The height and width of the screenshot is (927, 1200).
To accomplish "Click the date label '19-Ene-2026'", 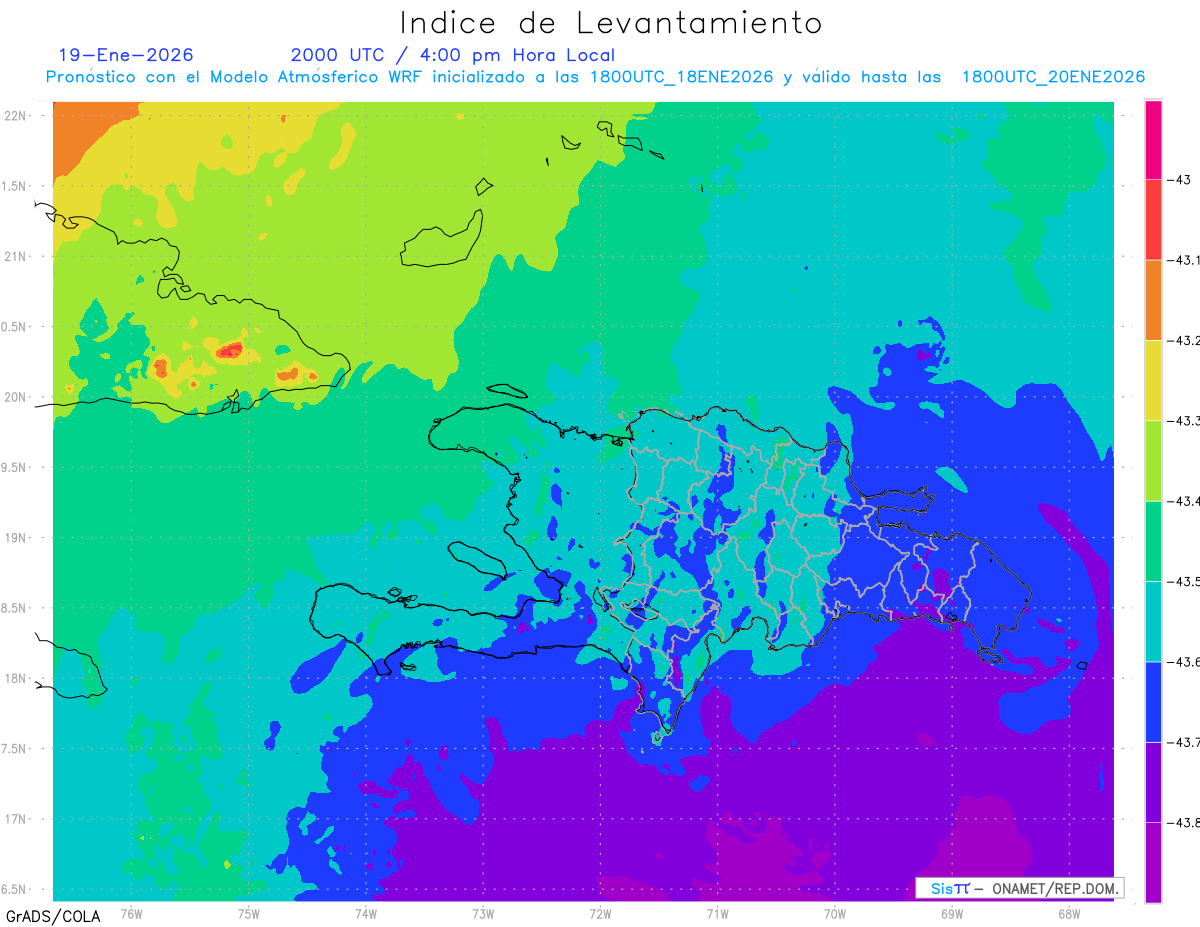I will point(126,55).
